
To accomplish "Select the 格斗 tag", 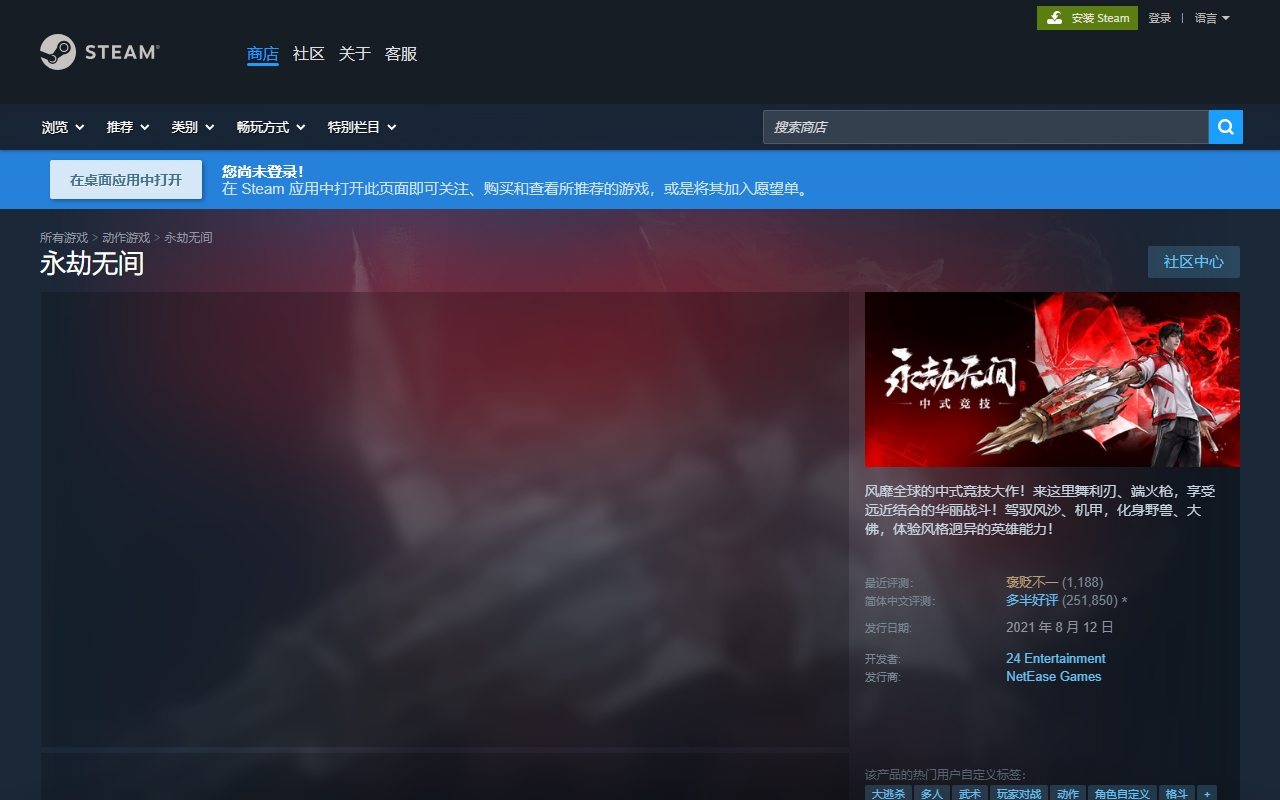I will [x=1176, y=793].
